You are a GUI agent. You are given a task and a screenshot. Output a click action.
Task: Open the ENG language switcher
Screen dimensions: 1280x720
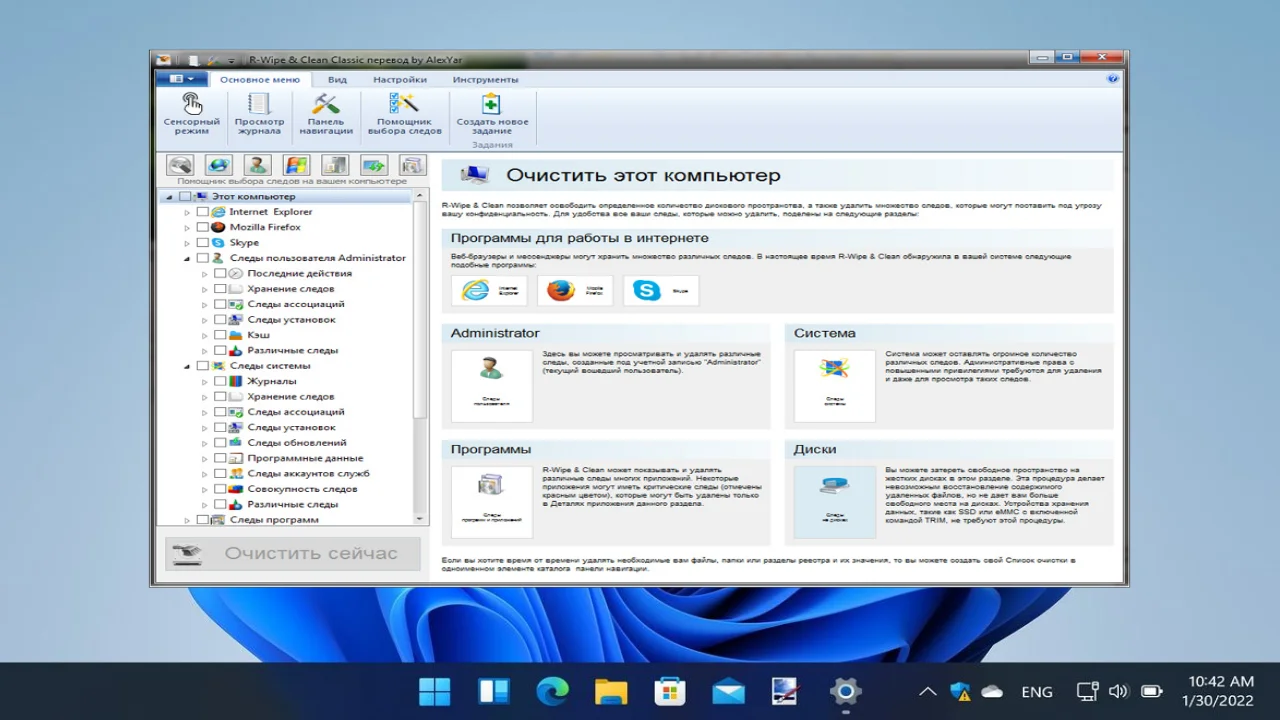click(x=1037, y=691)
